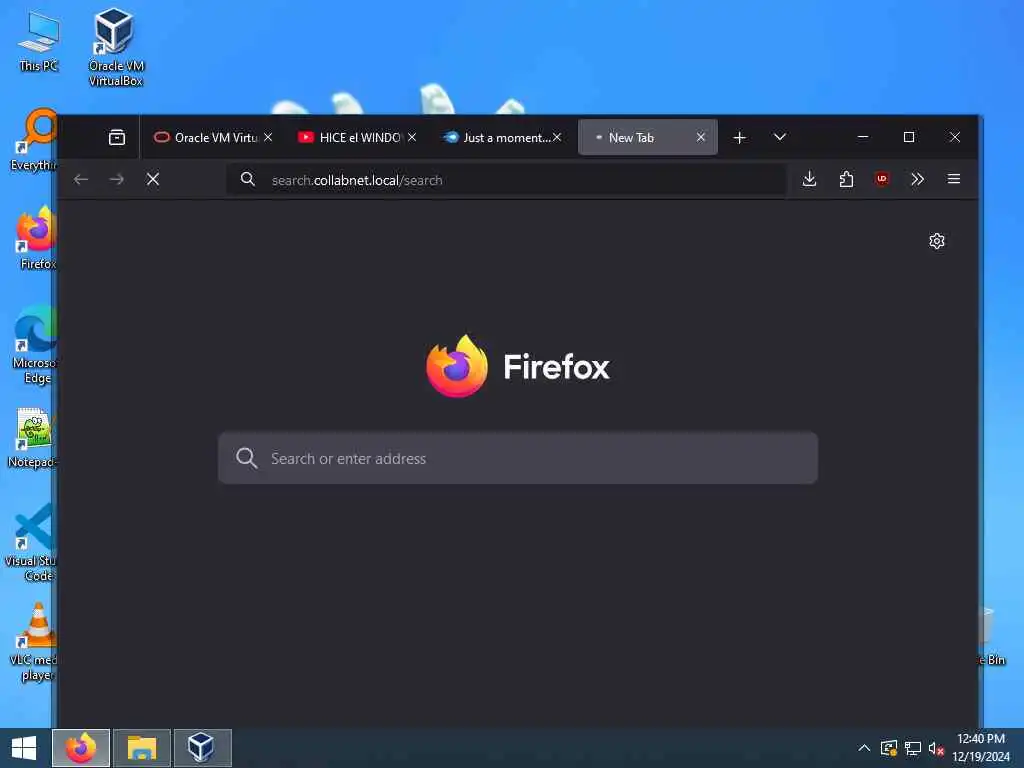Select Visual Studio Code desktop shortcut
This screenshot has height=768, width=1024.
(30, 542)
